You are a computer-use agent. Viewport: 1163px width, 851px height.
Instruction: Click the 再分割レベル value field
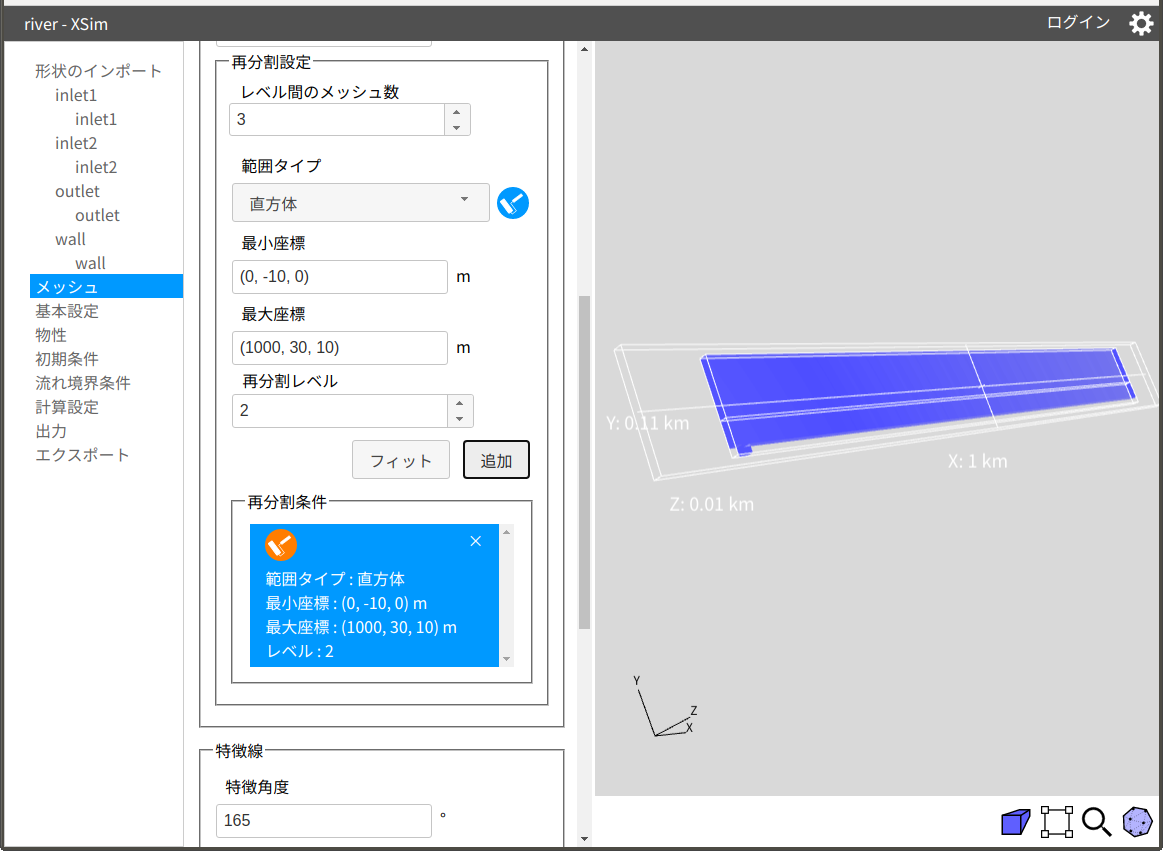pyautogui.click(x=340, y=411)
